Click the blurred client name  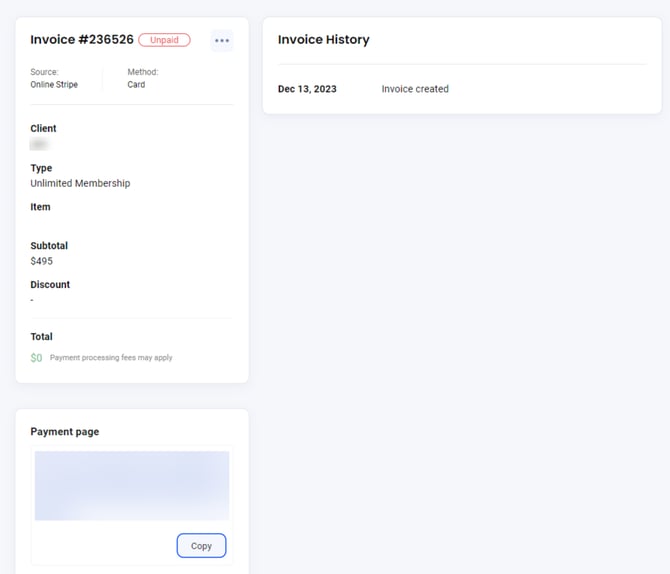tap(39, 144)
